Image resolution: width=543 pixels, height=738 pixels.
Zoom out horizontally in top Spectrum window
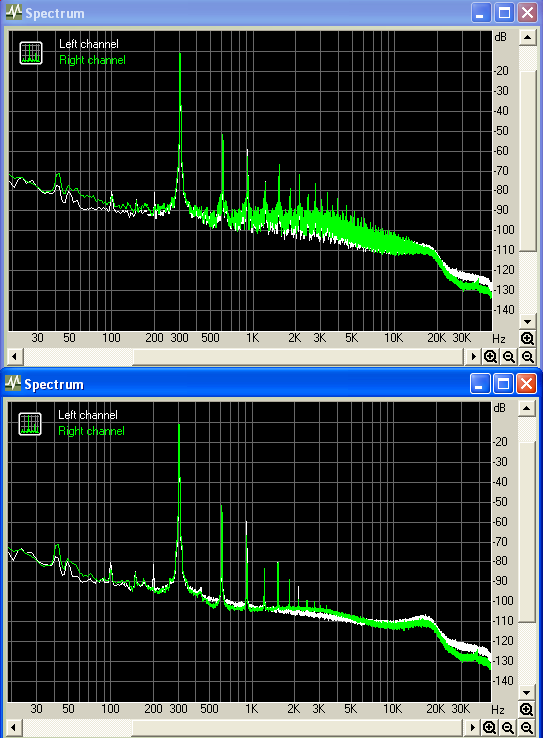[x=509, y=357]
